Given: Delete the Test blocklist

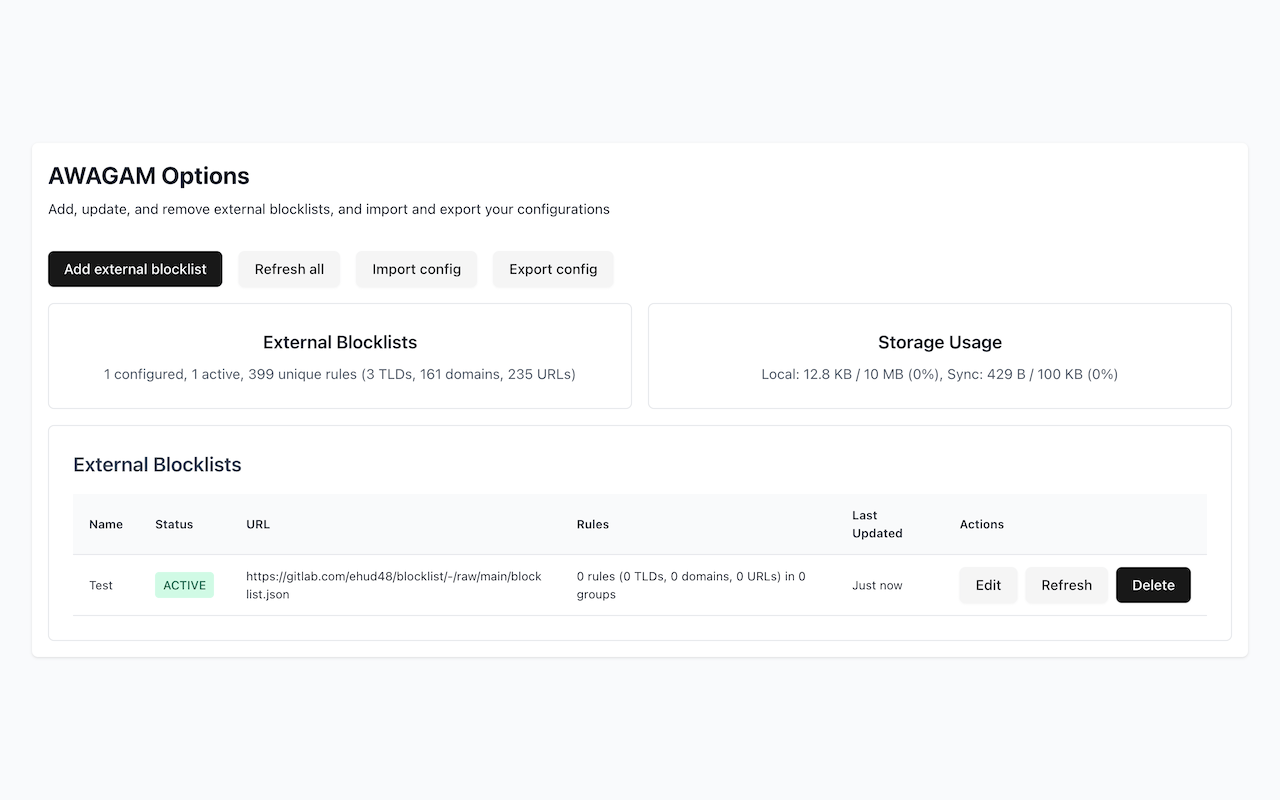Looking at the screenshot, I should (x=1153, y=585).
